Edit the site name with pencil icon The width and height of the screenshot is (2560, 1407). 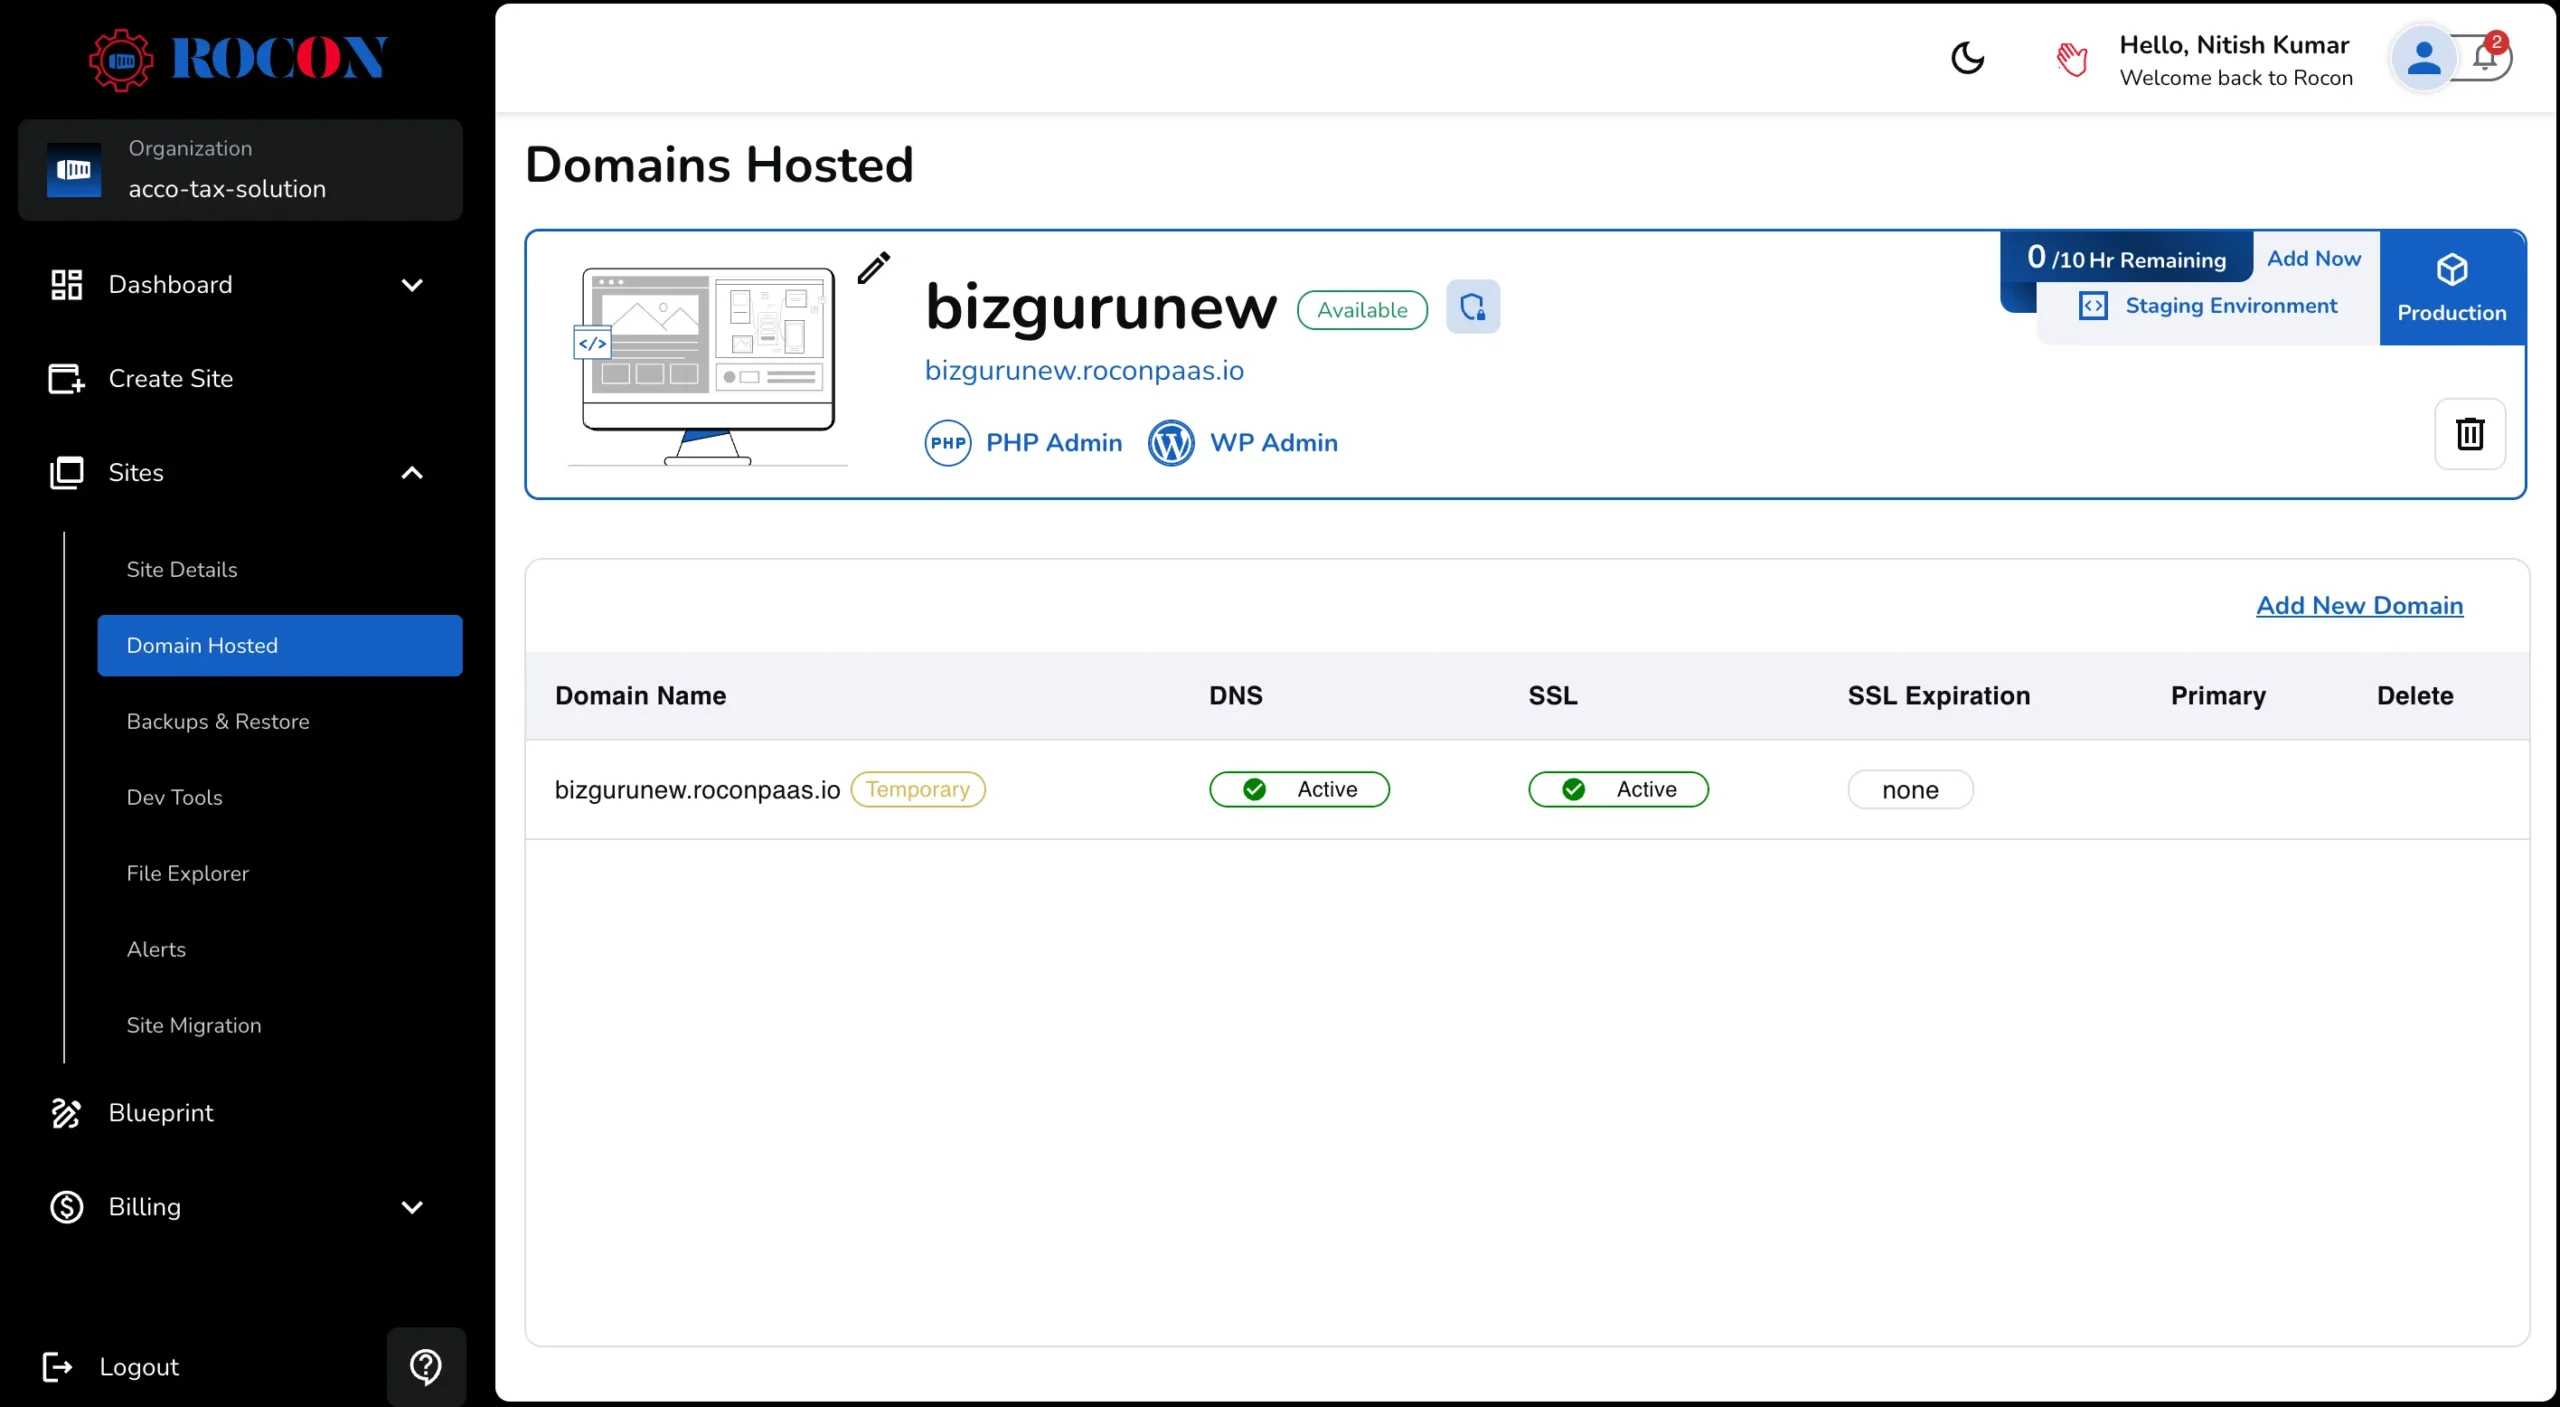(x=873, y=267)
